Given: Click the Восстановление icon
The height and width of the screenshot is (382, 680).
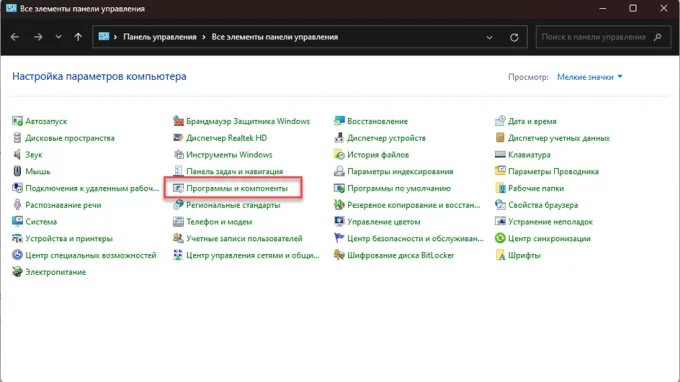Looking at the screenshot, I should (339, 121).
